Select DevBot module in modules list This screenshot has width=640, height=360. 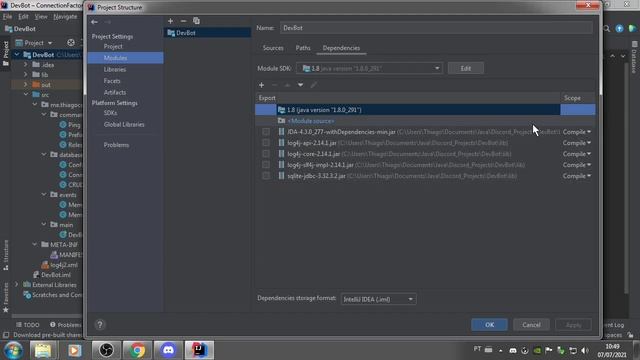coord(207,33)
